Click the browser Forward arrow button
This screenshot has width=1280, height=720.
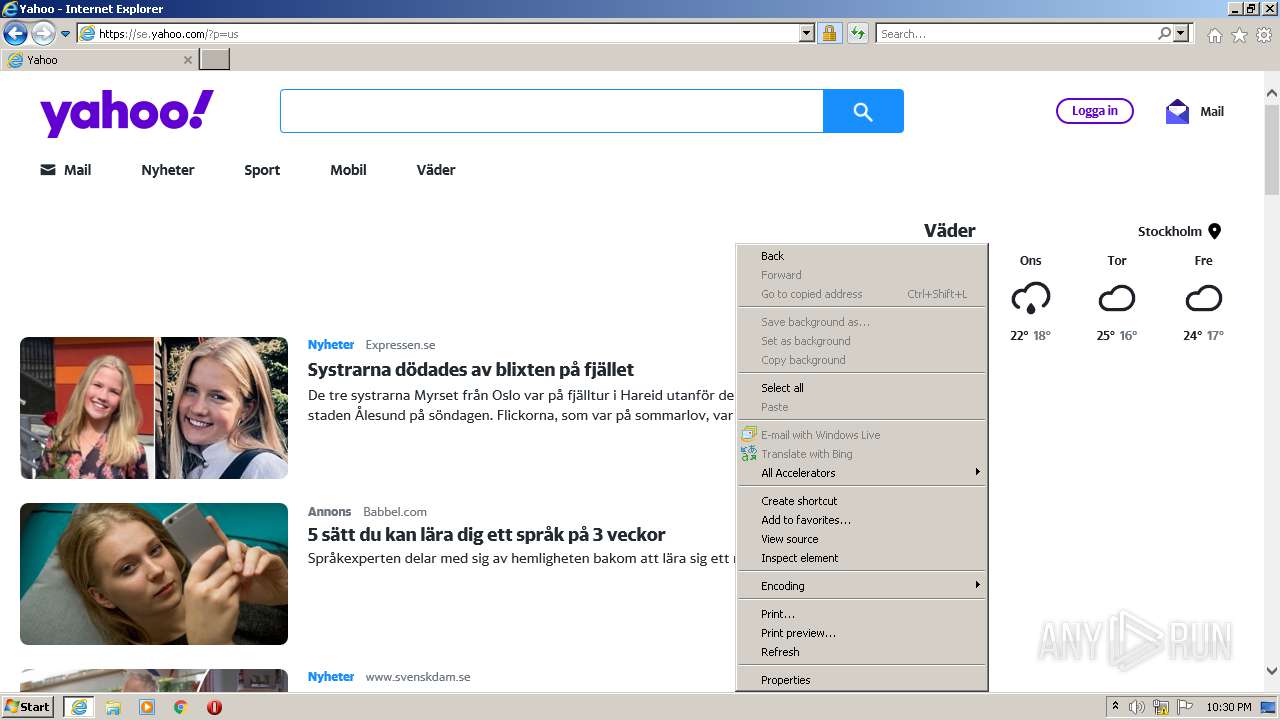[x=43, y=33]
